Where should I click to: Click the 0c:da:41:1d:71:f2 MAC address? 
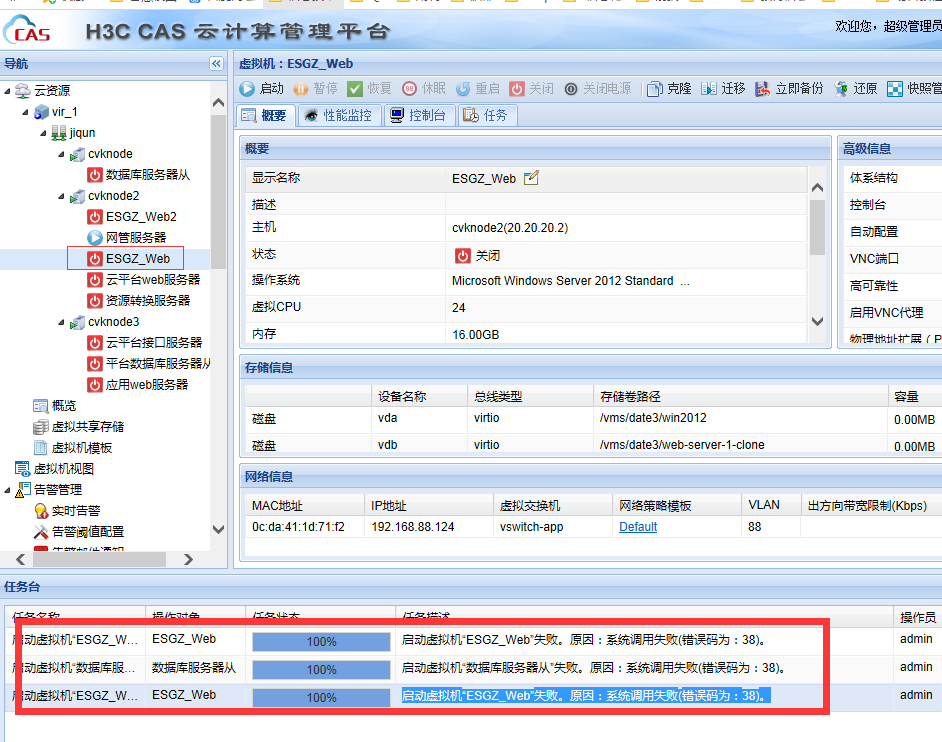pos(298,527)
